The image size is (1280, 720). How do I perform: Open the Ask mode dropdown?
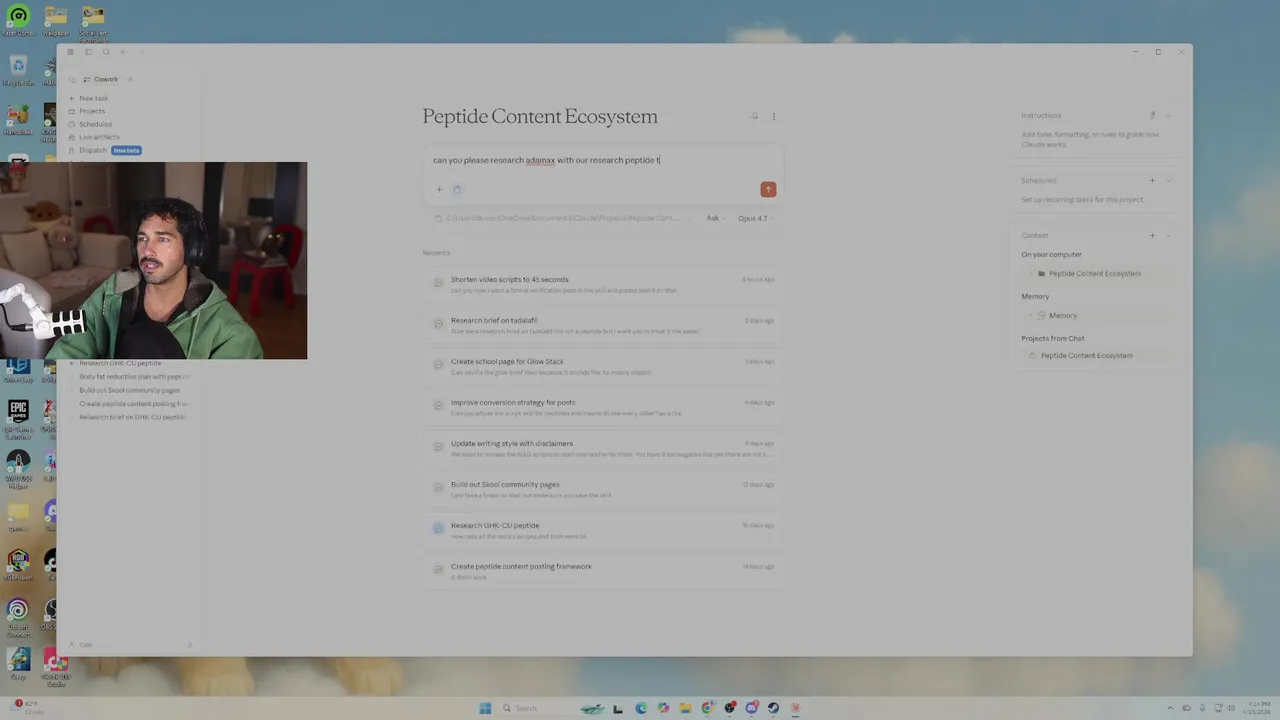tap(715, 218)
